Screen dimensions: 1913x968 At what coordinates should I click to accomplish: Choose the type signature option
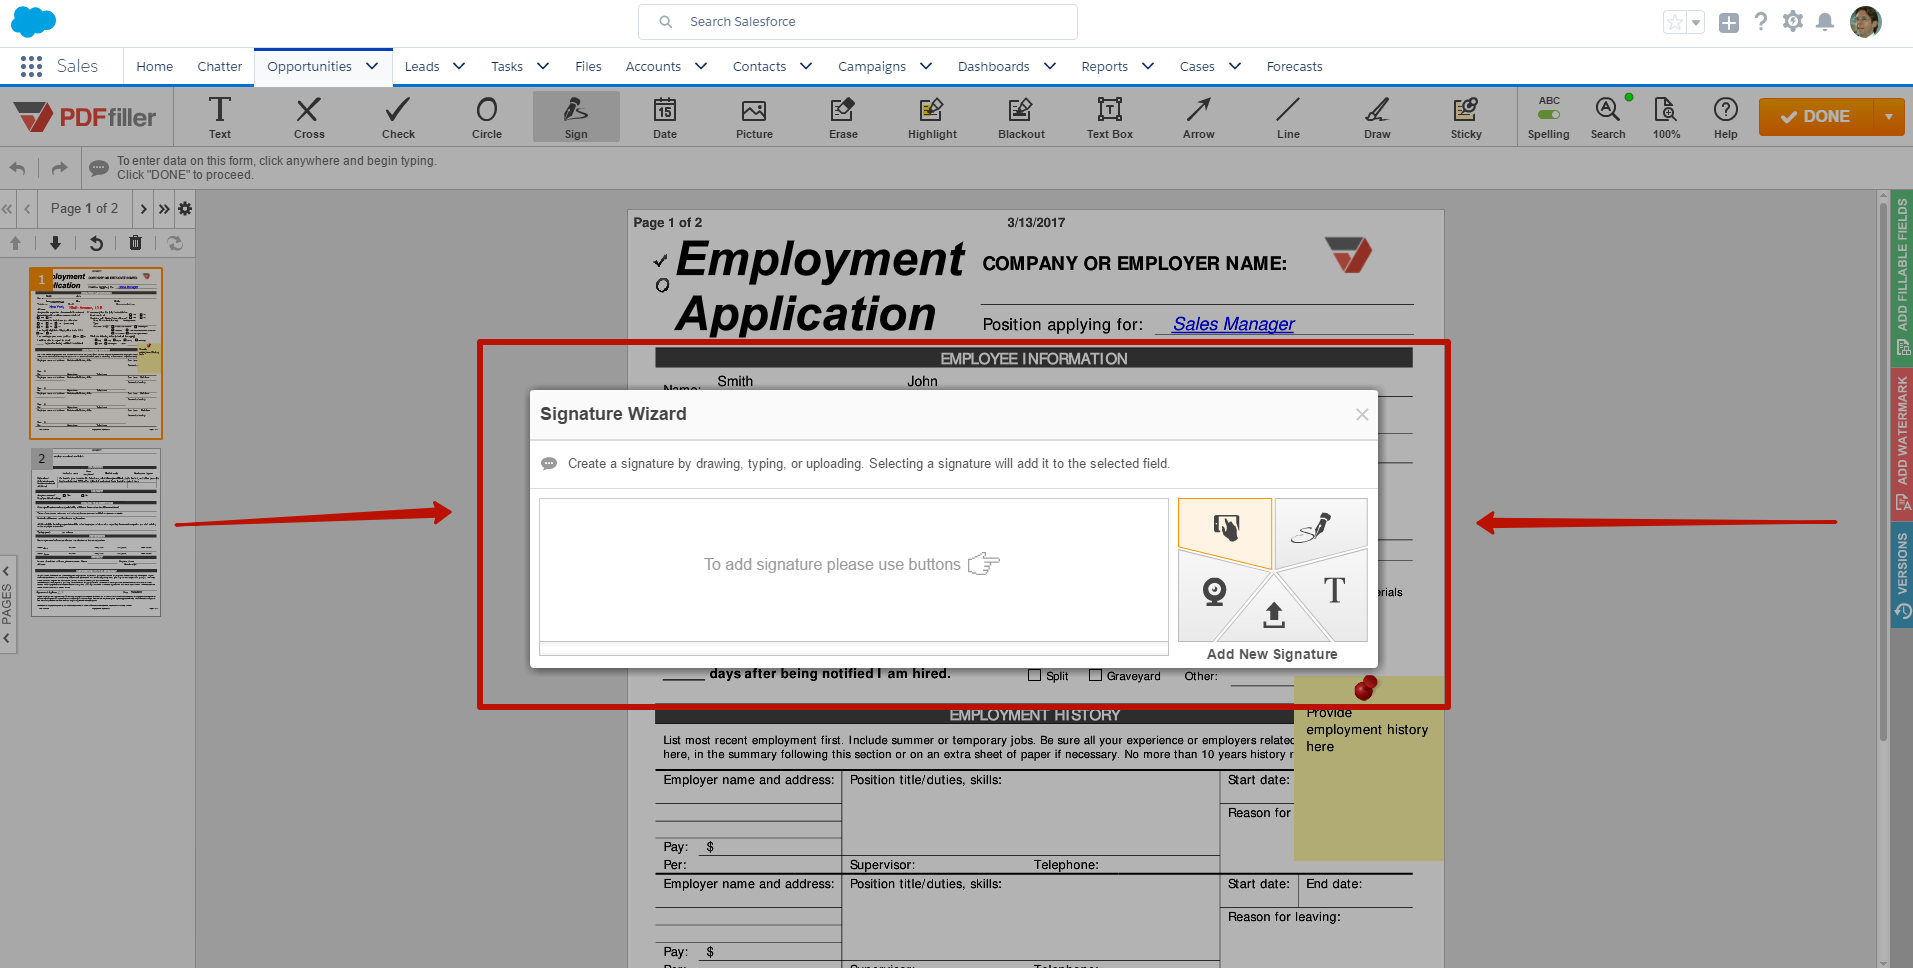click(1334, 590)
